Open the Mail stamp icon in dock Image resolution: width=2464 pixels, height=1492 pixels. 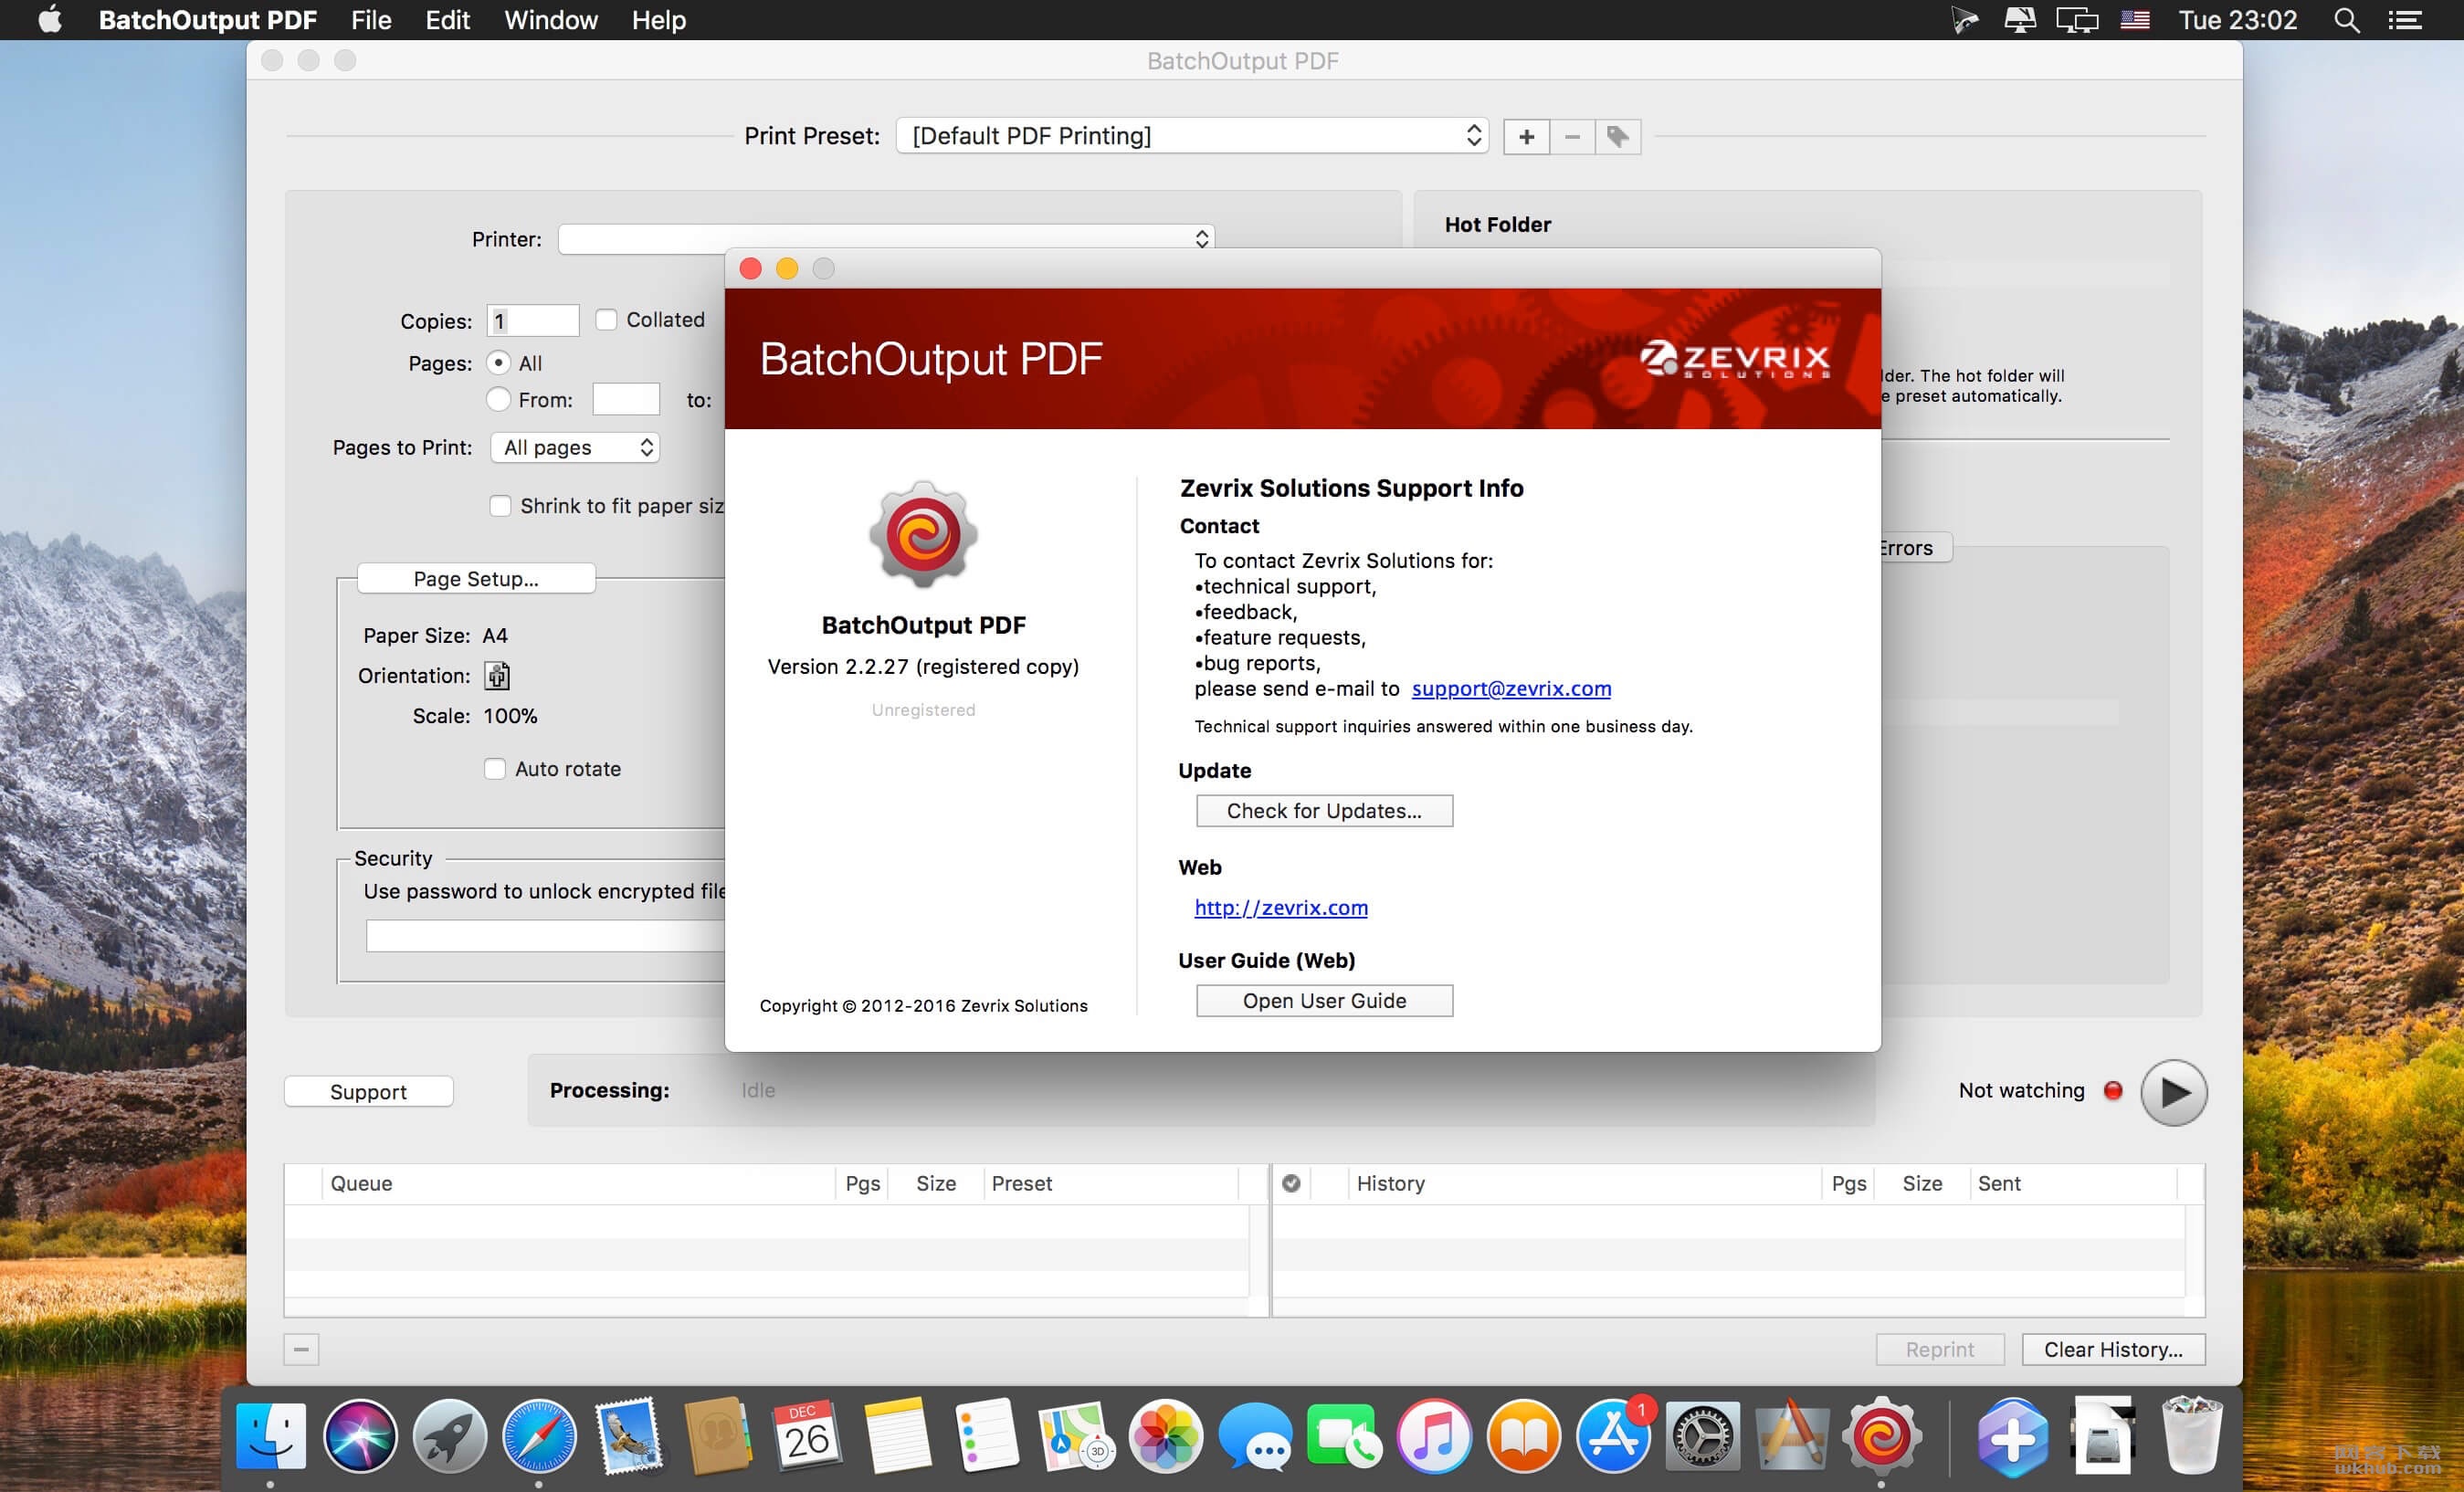click(629, 1436)
